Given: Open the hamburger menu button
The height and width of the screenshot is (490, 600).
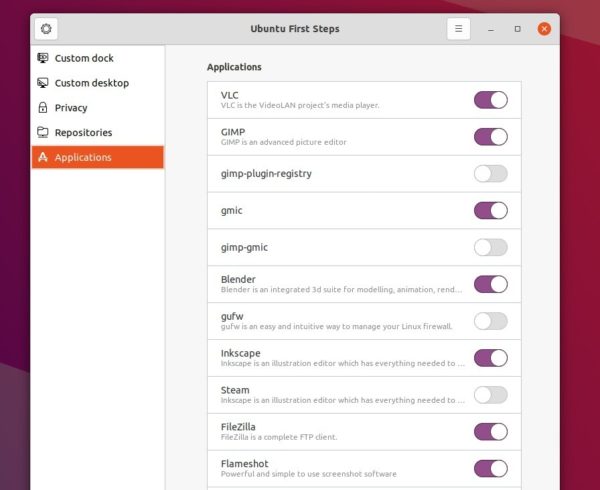Looking at the screenshot, I should [458, 29].
